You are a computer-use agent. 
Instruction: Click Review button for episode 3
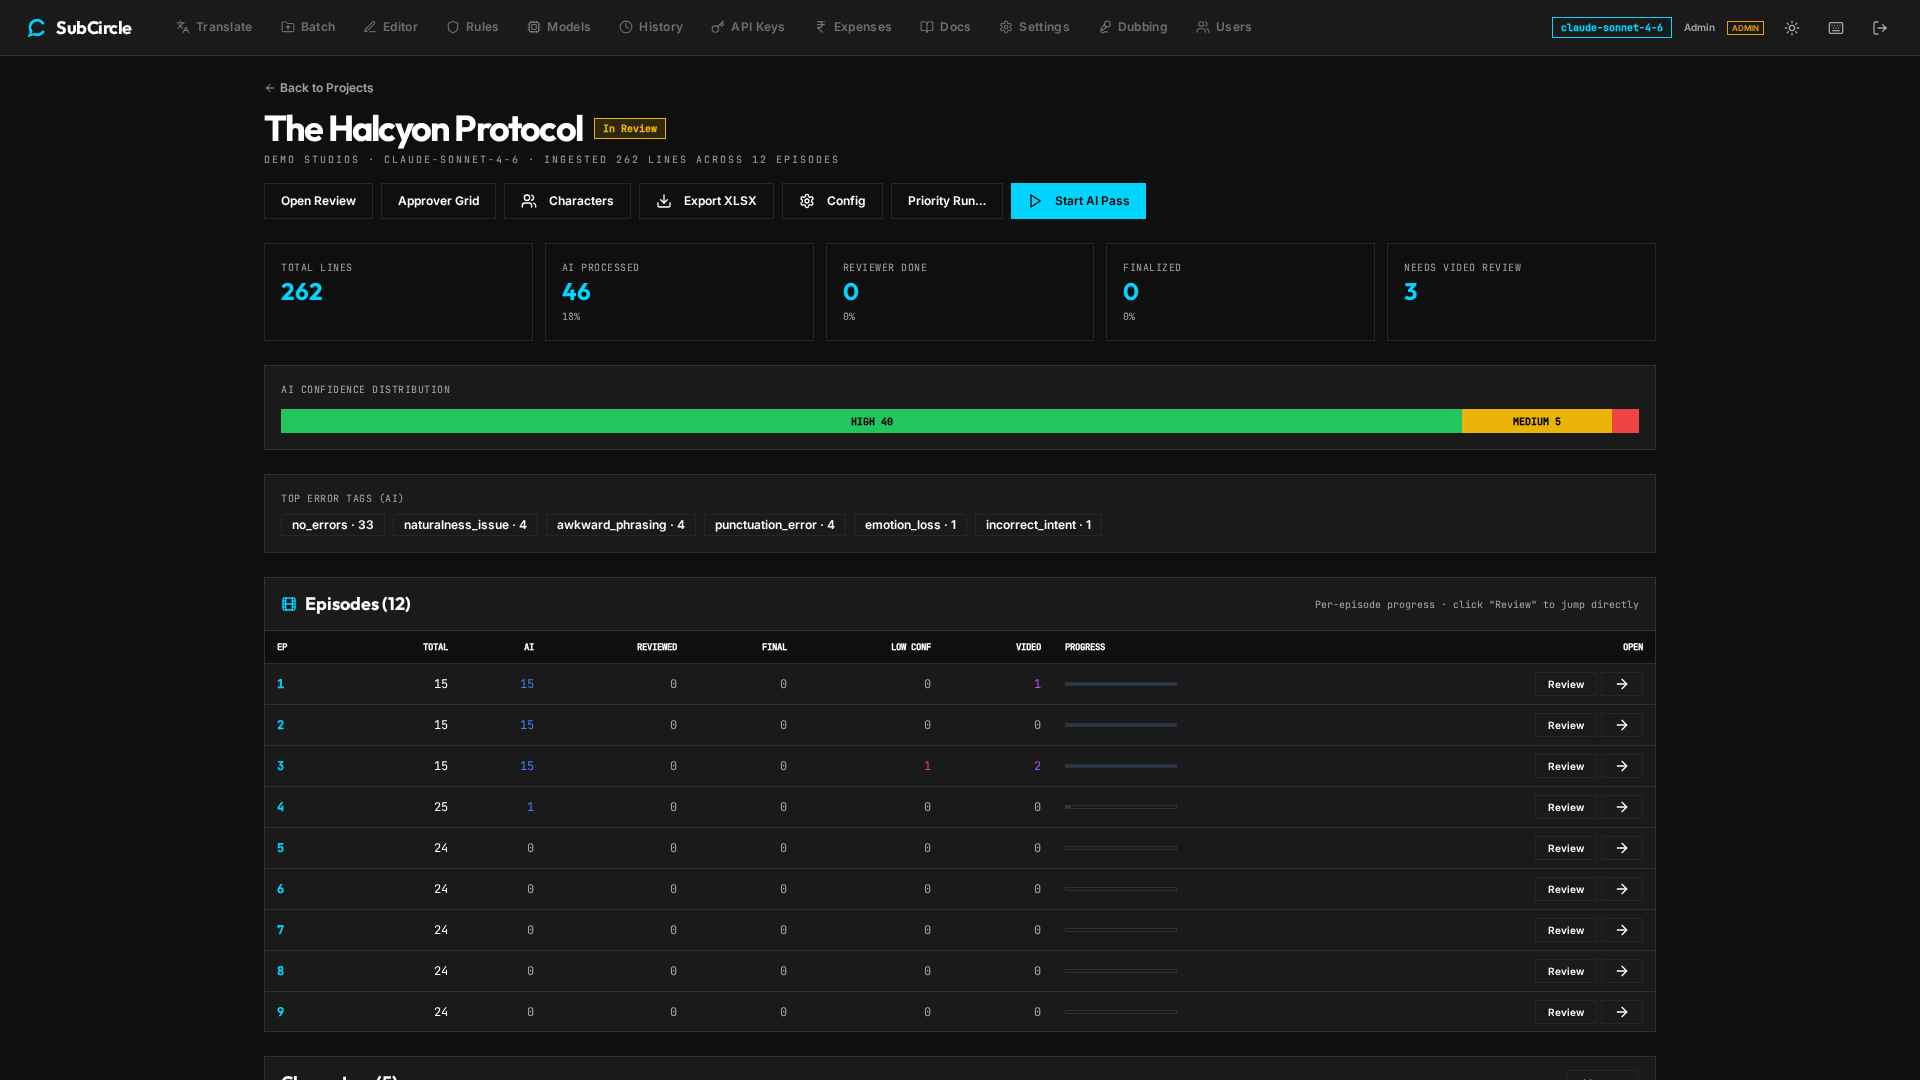[1566, 766]
